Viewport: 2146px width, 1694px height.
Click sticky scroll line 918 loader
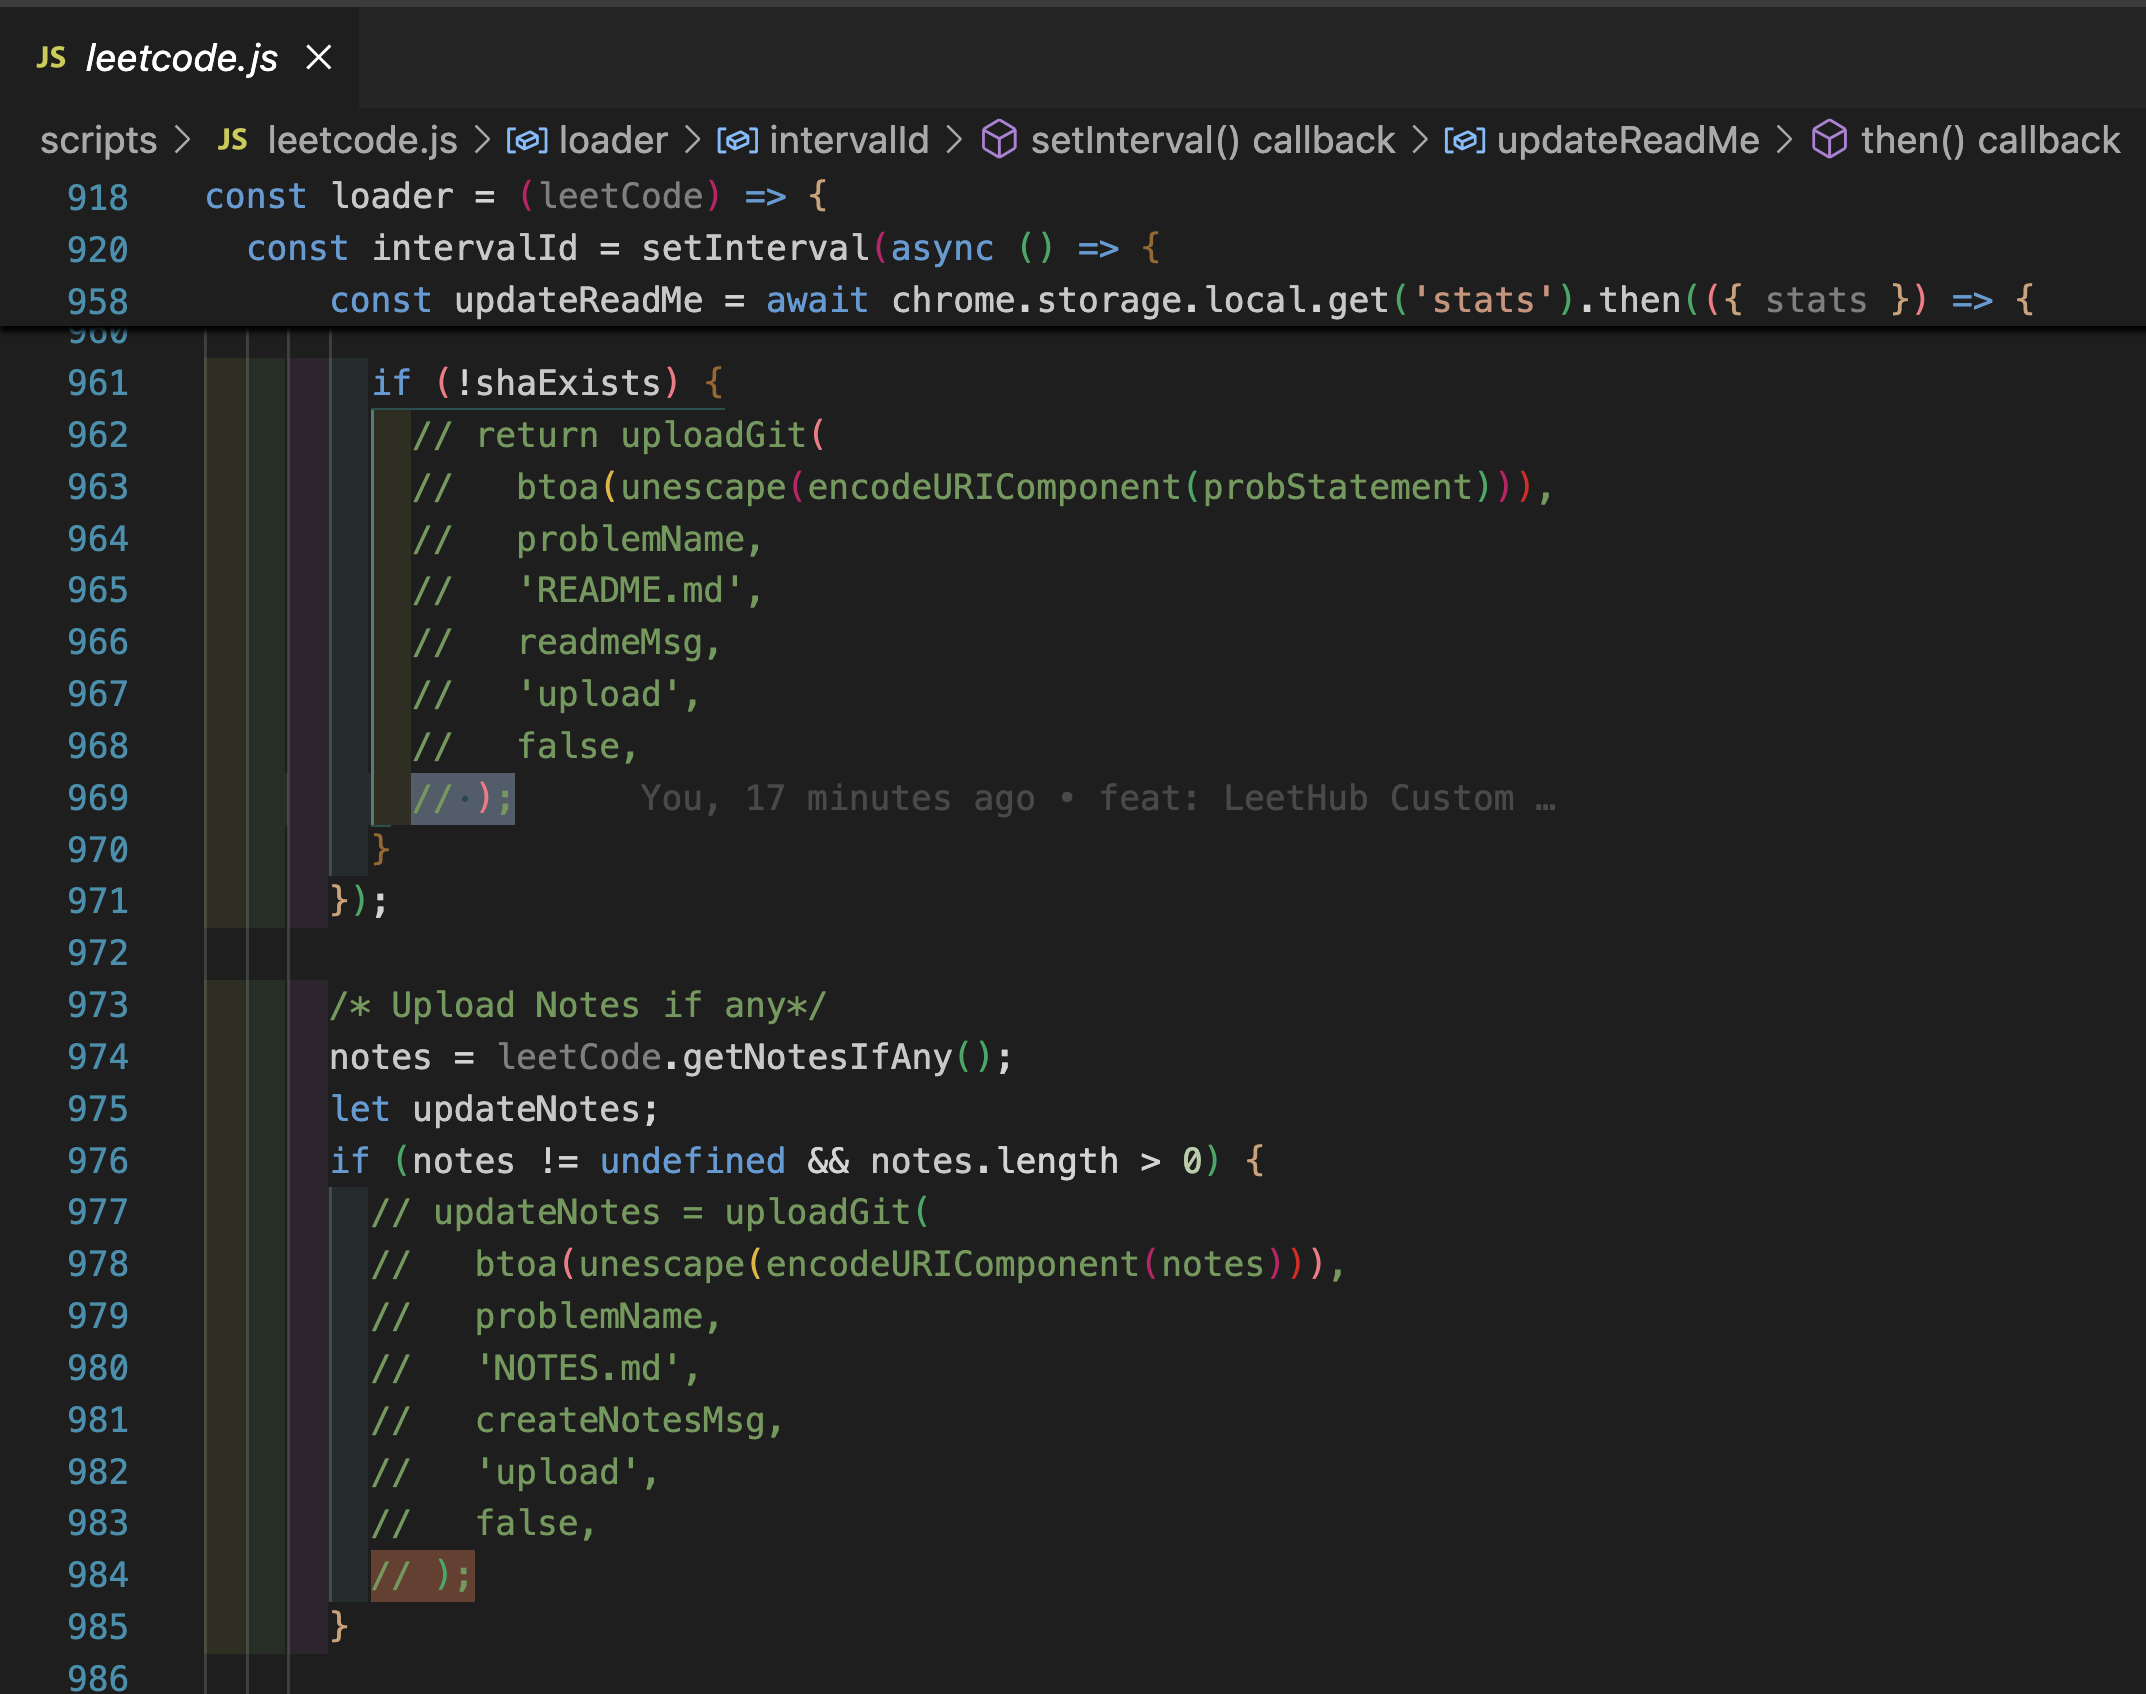tap(392, 196)
